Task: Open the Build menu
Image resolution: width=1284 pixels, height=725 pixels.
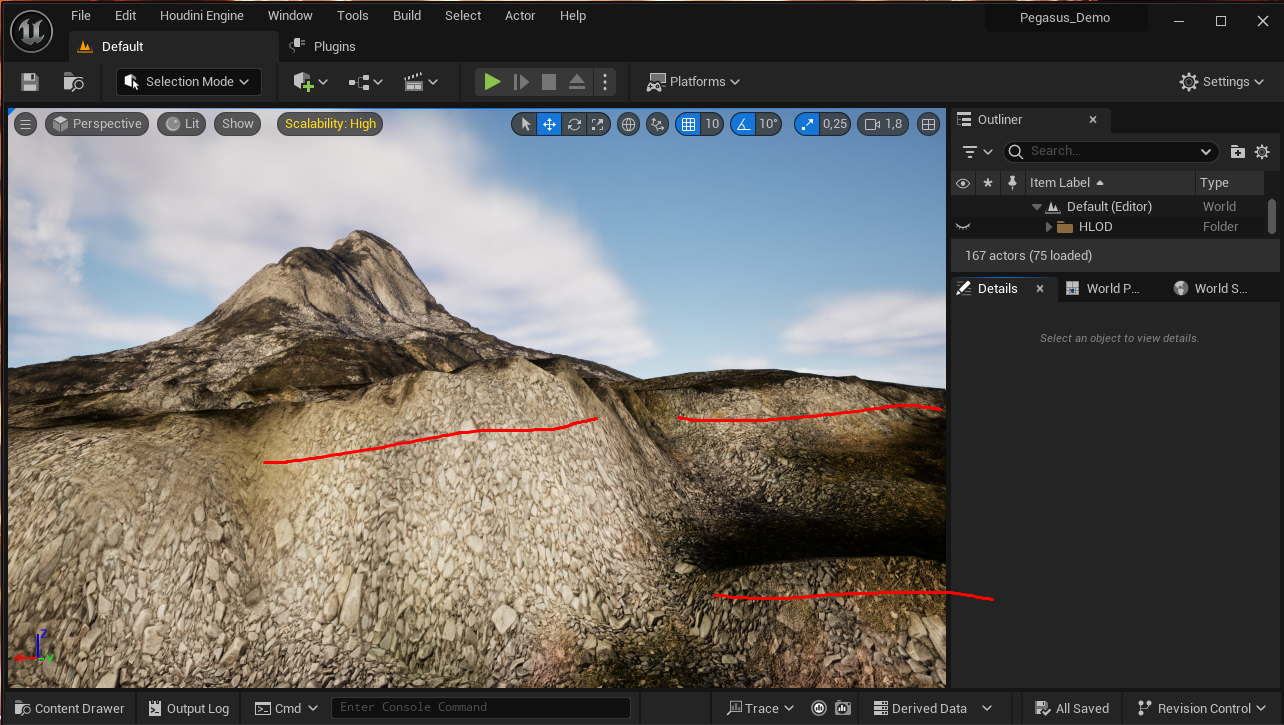Action: [407, 16]
